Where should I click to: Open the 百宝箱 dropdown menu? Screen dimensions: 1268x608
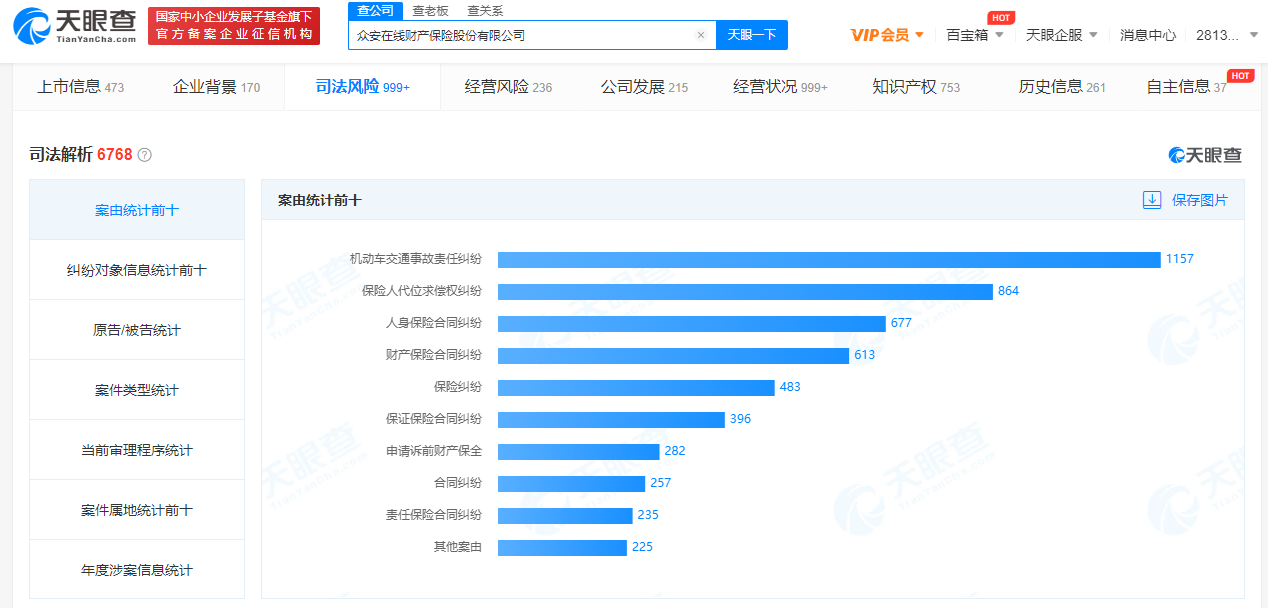(x=975, y=35)
